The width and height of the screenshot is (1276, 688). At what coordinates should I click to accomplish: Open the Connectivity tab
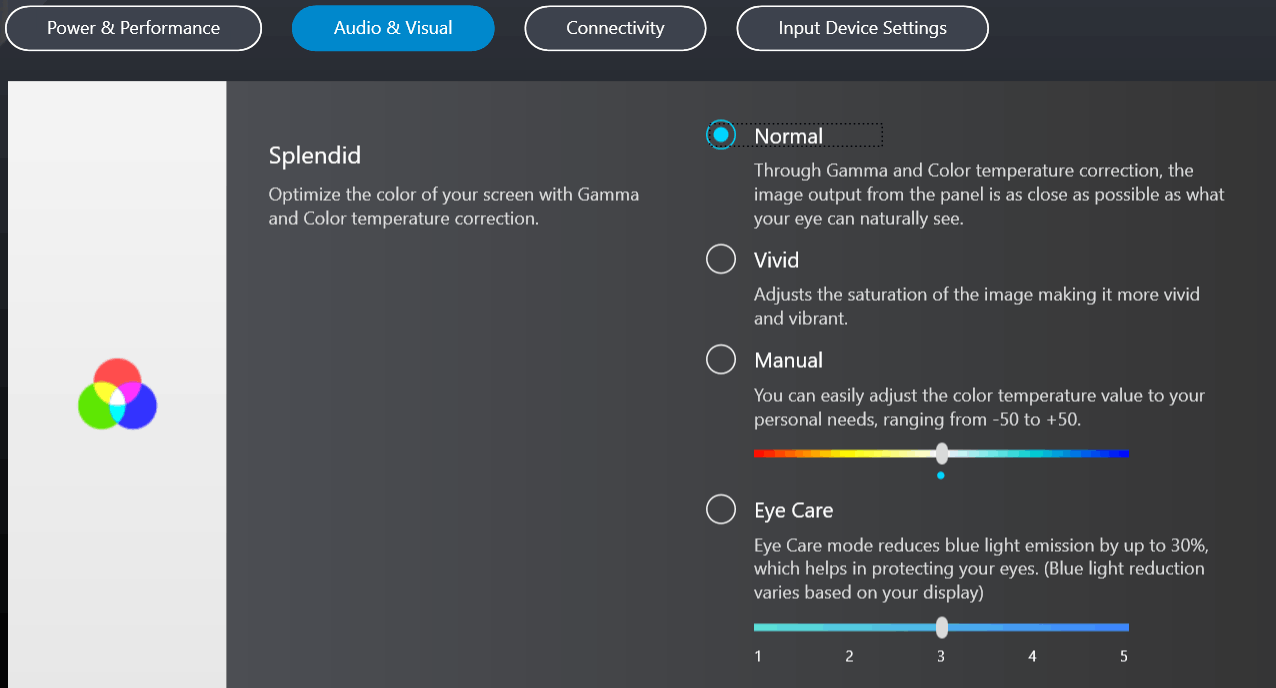(x=615, y=28)
